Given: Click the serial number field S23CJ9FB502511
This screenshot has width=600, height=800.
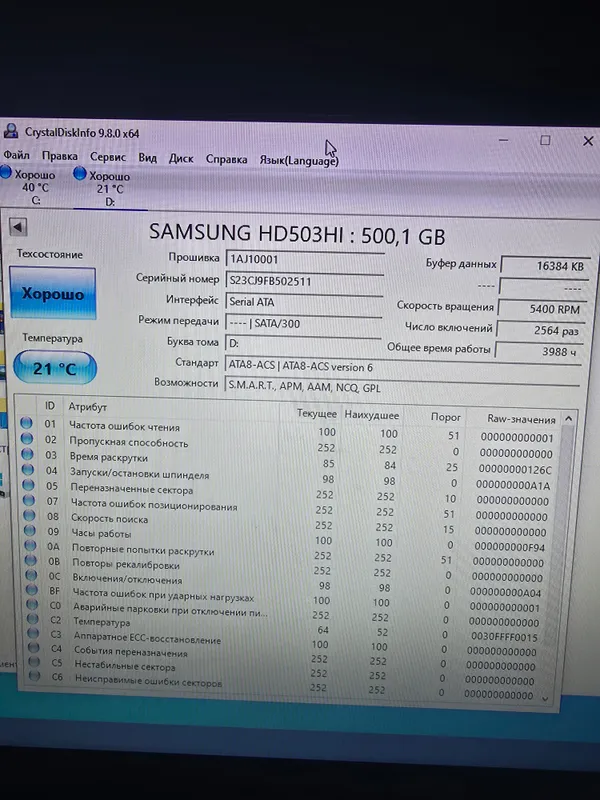Looking at the screenshot, I should tap(305, 281).
